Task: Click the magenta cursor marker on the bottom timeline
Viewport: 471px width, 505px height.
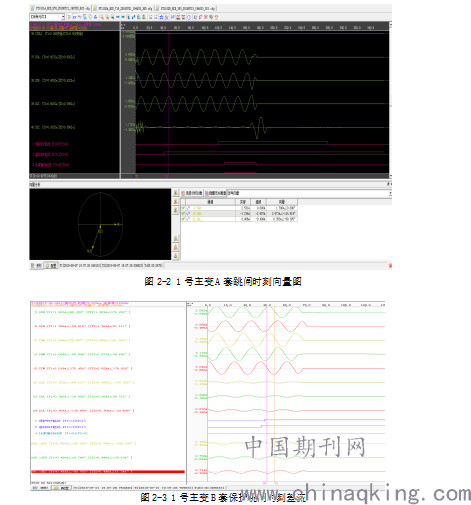Action: pyautogui.click(x=167, y=176)
